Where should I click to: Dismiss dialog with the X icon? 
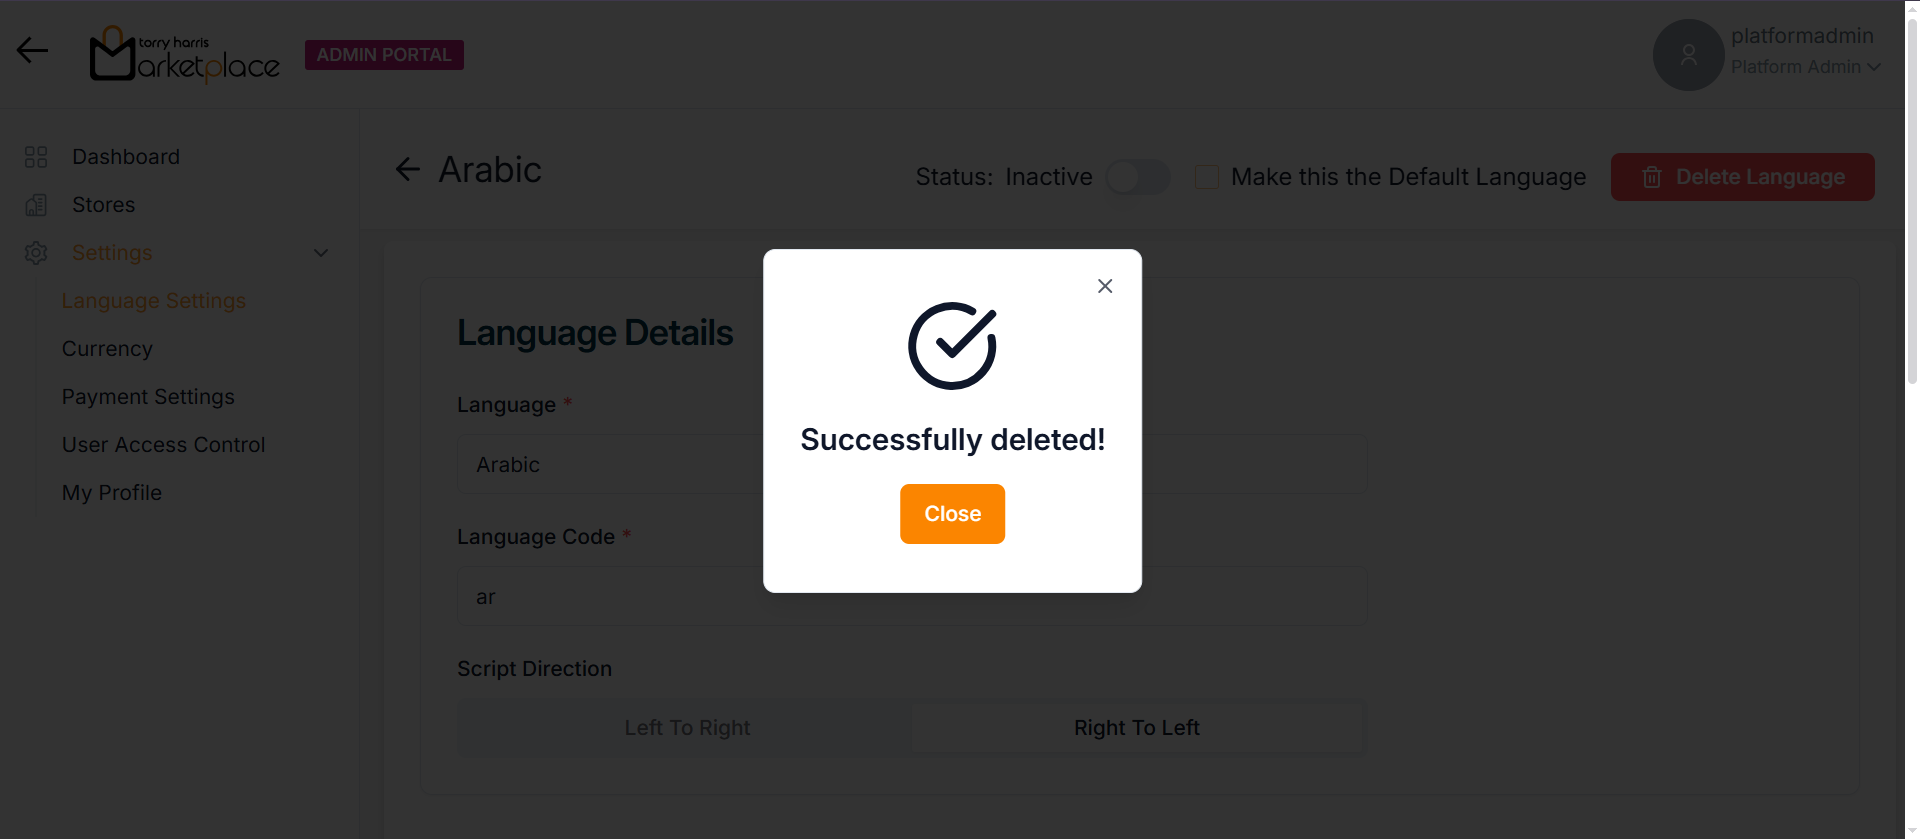[x=1105, y=286]
